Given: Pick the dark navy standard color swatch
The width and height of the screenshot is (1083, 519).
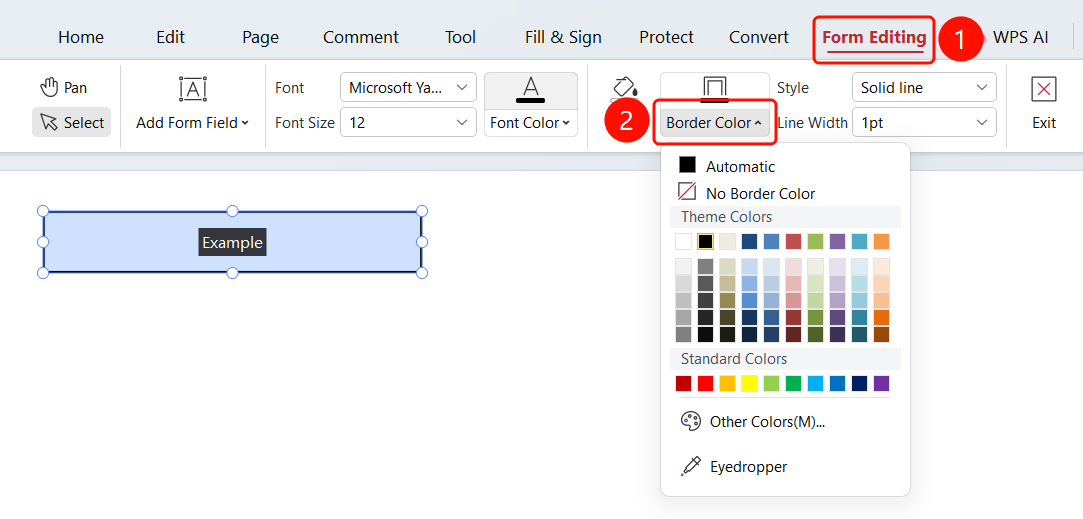Looking at the screenshot, I should click(859, 384).
